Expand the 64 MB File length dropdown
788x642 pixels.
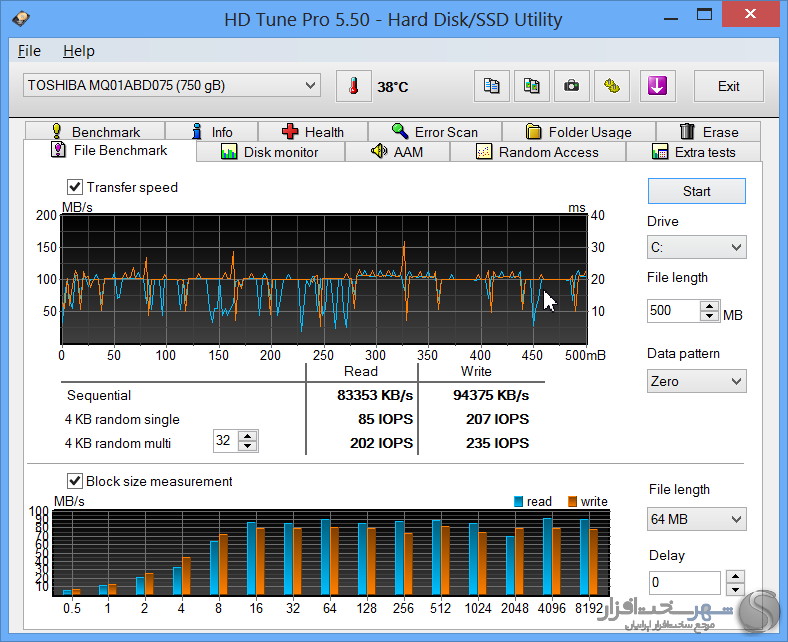[x=696, y=519]
